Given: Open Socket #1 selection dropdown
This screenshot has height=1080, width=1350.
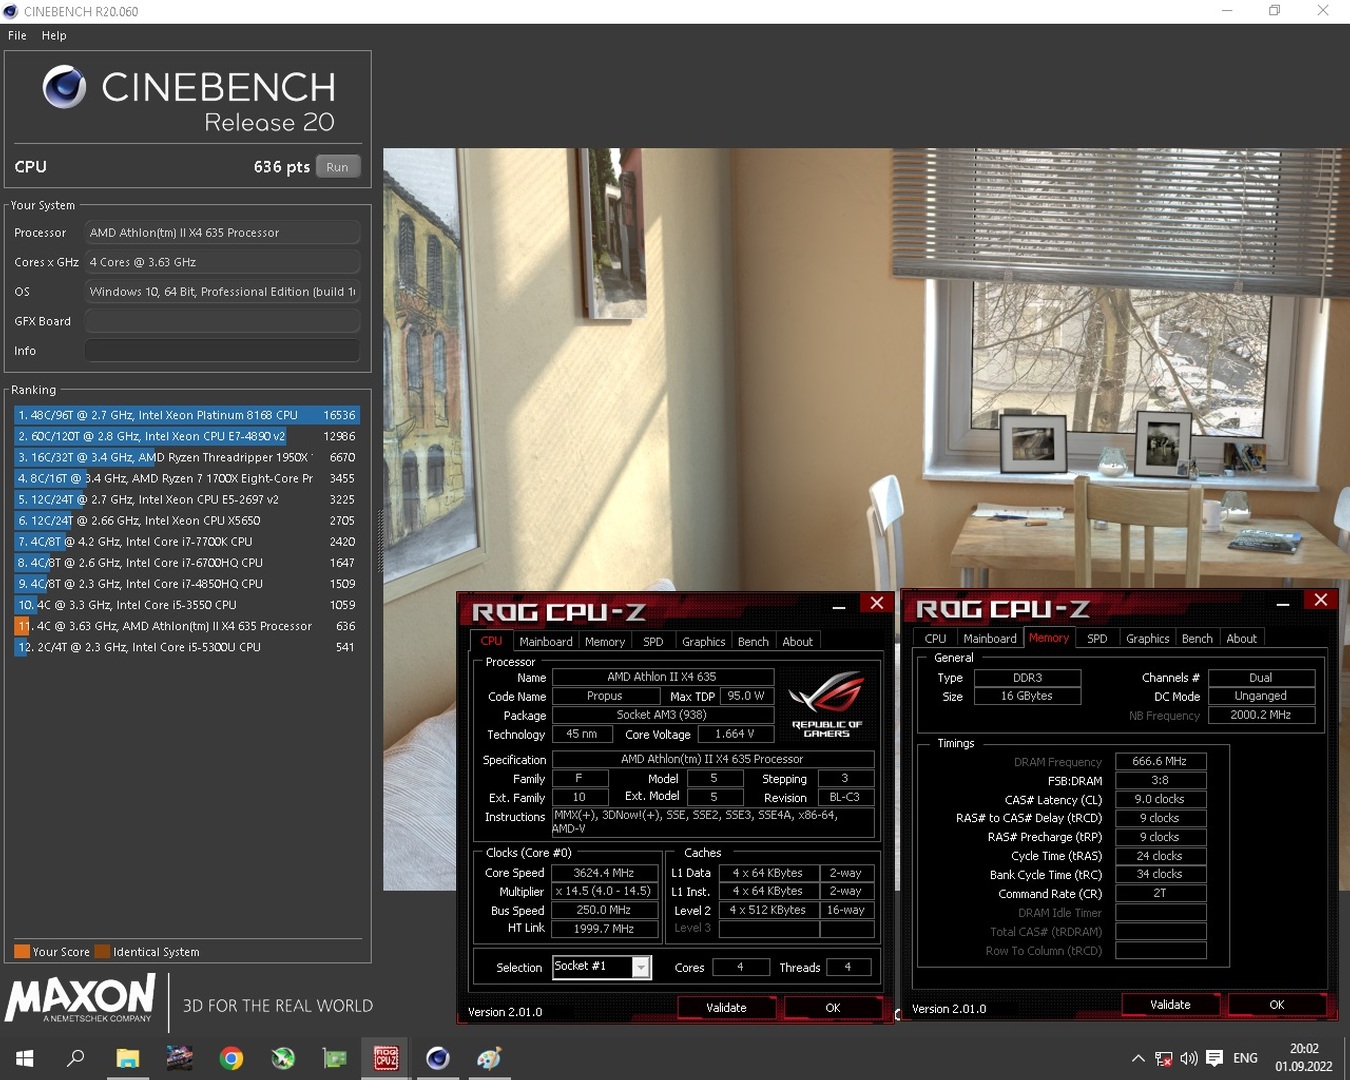Looking at the screenshot, I should [641, 967].
